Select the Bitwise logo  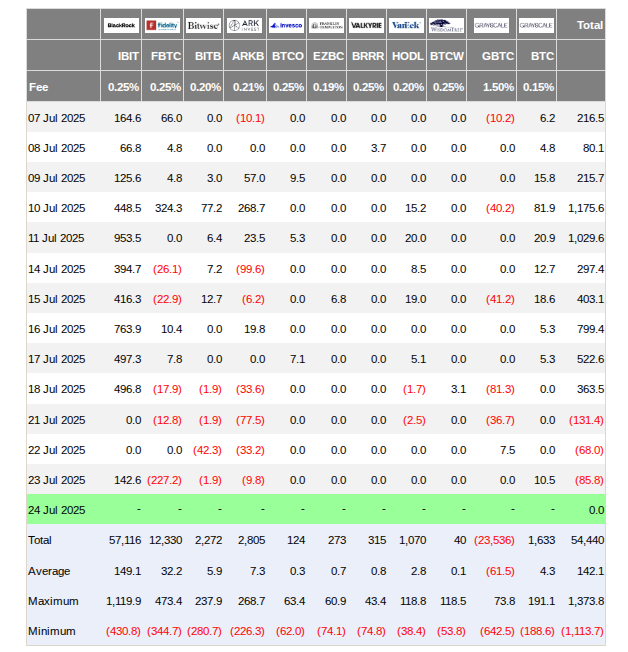[203, 25]
